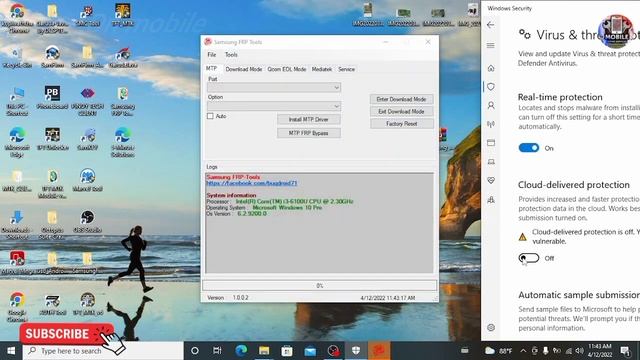The height and width of the screenshot is (360, 640).
Task: Switch to Service tab
Action: pyautogui.click(x=346, y=69)
